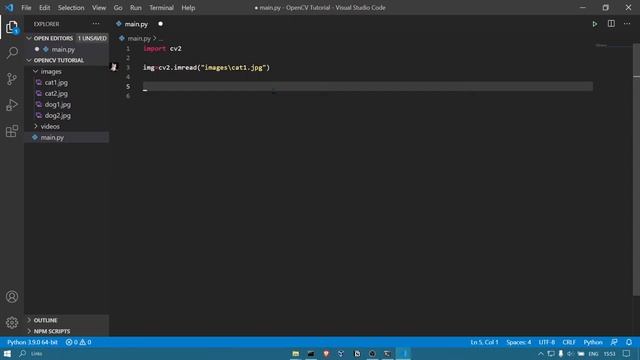Click the tray volume icon
The width and height of the screenshot is (640, 360).
570,354
